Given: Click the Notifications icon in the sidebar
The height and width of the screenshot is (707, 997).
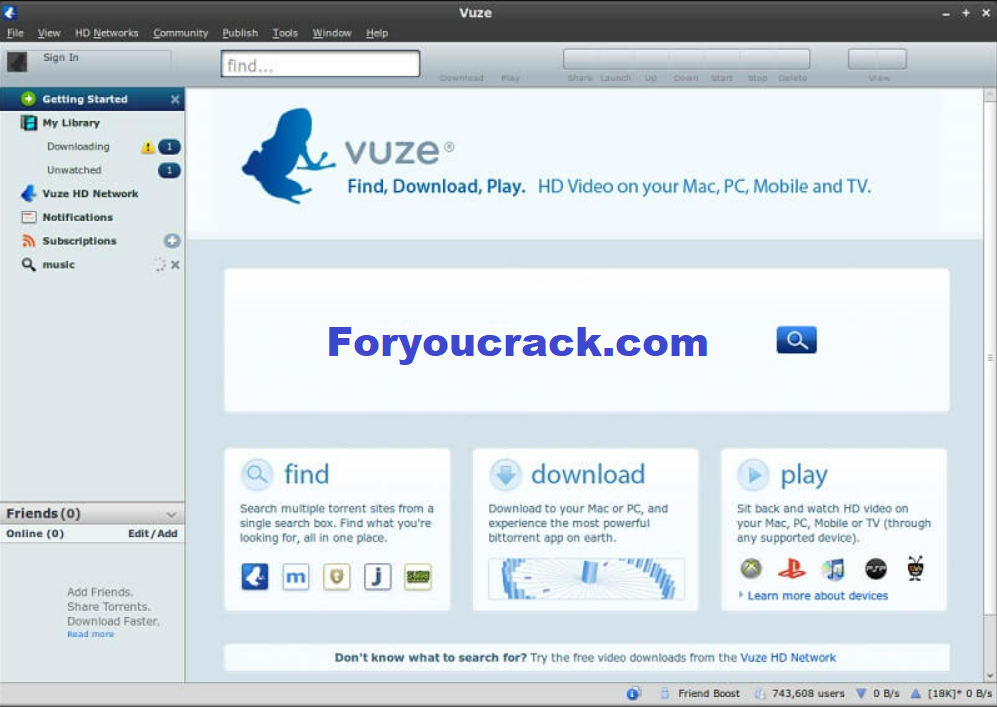Looking at the screenshot, I should point(29,217).
